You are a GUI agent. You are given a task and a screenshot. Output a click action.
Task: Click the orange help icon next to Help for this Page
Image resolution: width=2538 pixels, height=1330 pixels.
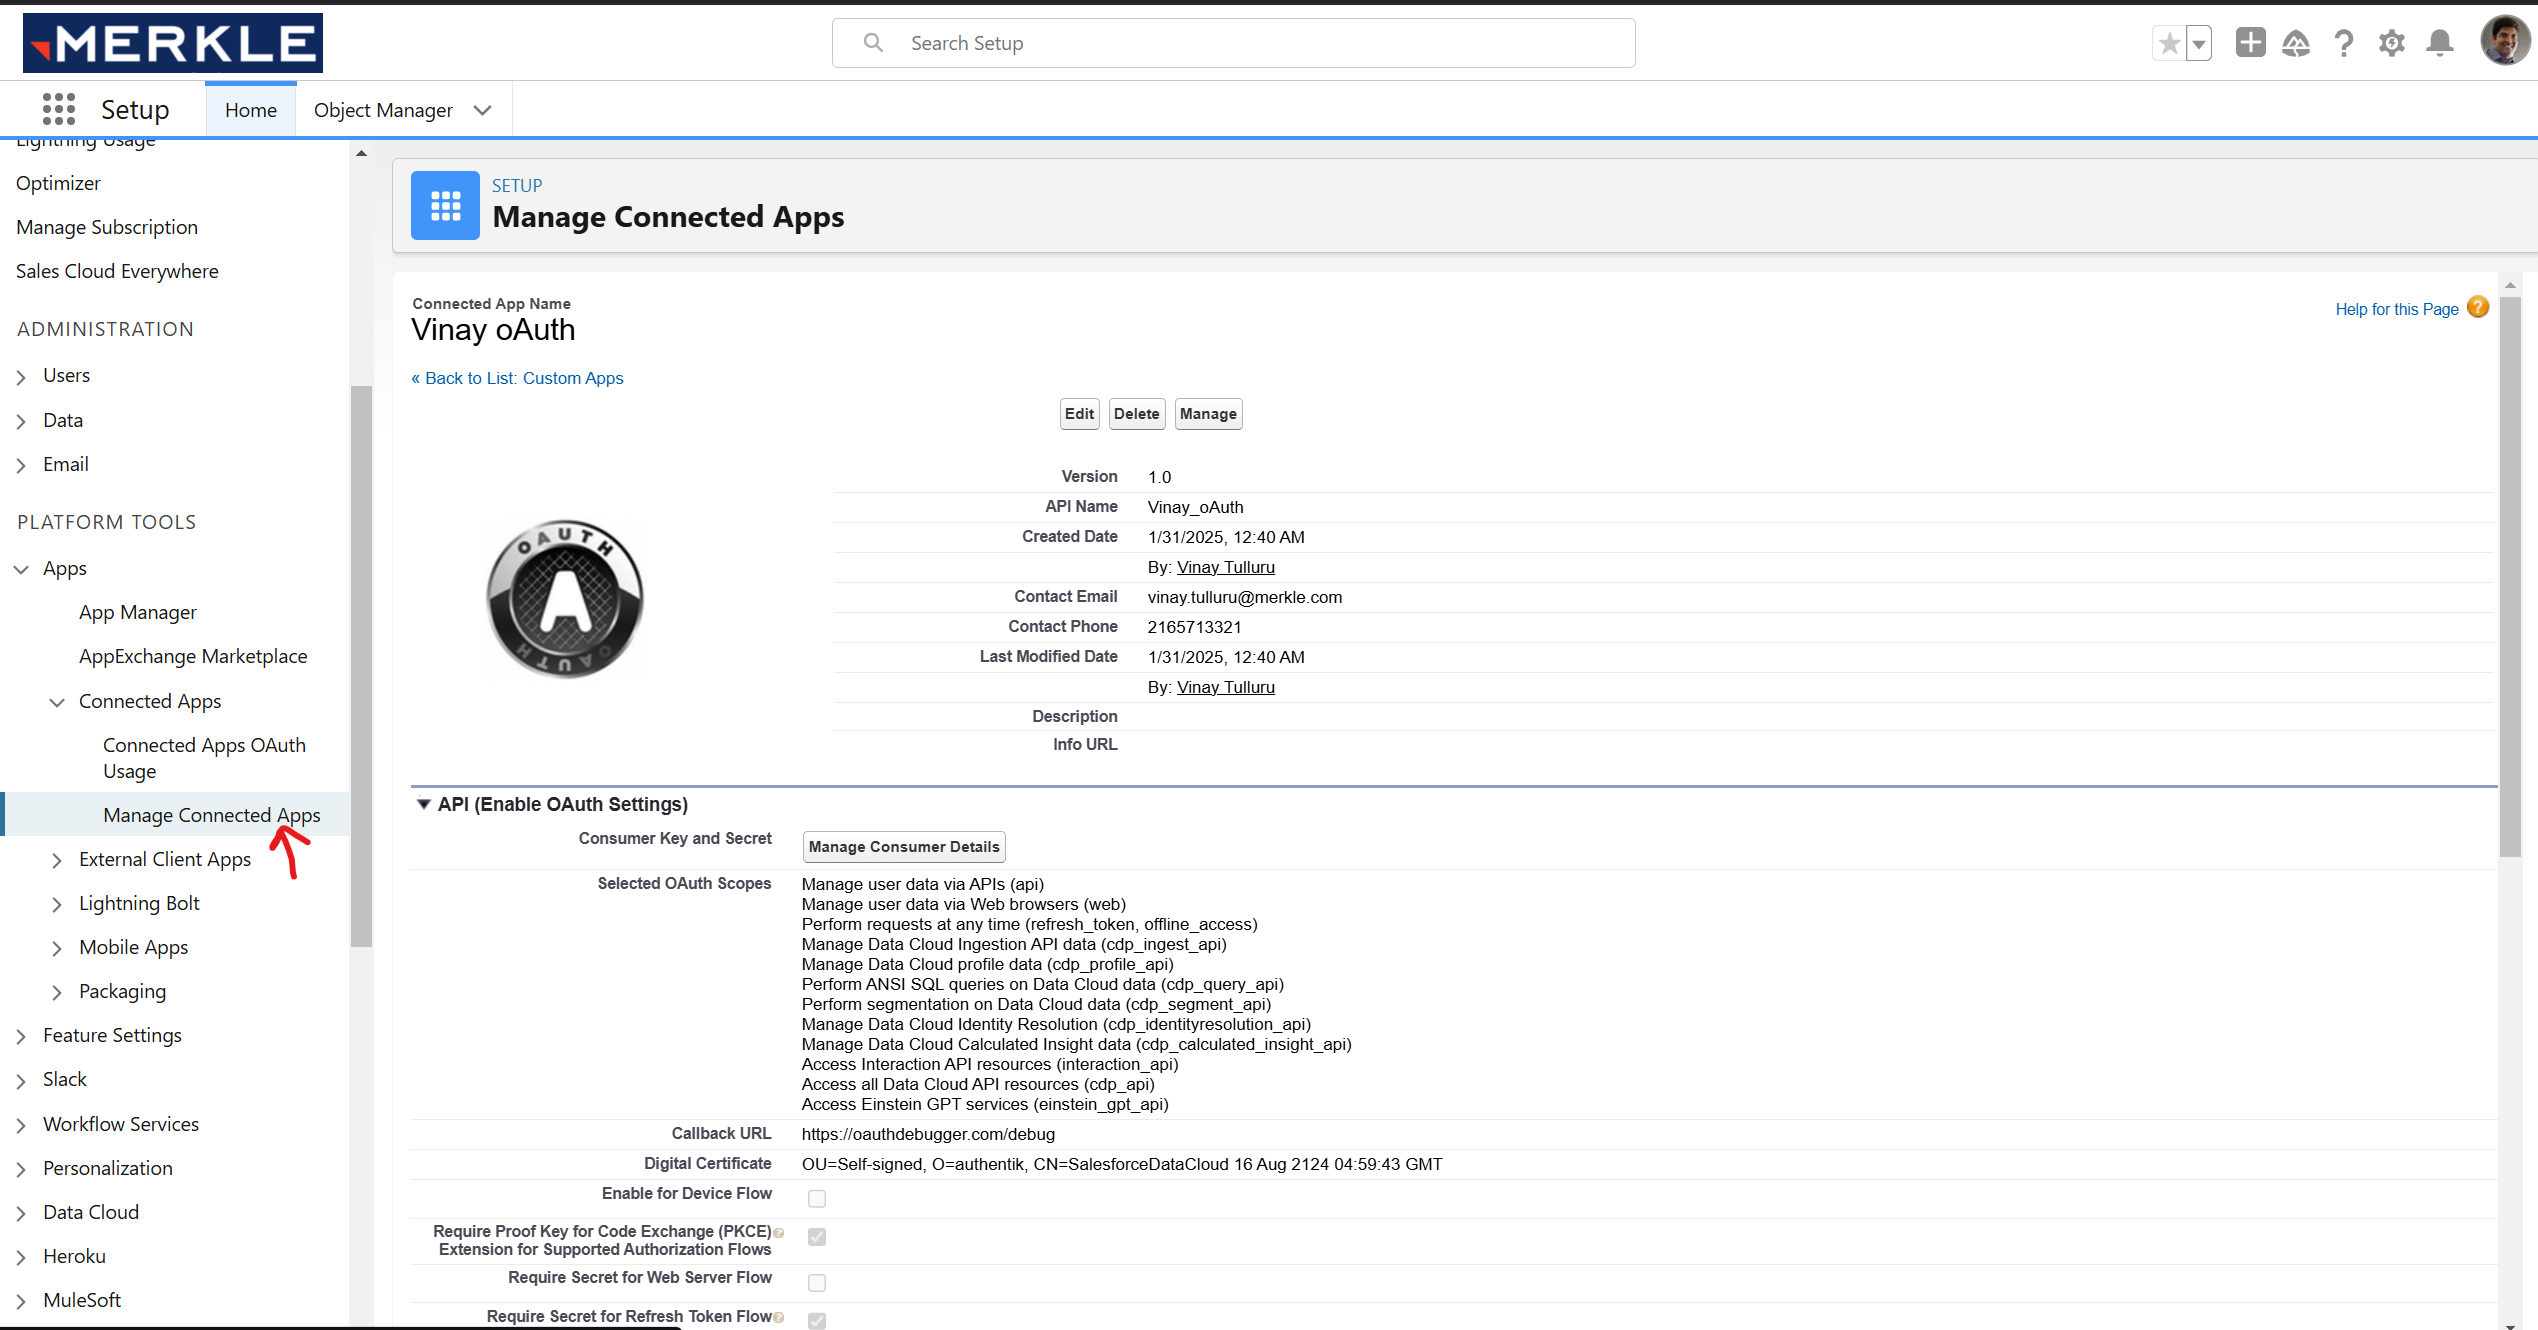pyautogui.click(x=2478, y=307)
